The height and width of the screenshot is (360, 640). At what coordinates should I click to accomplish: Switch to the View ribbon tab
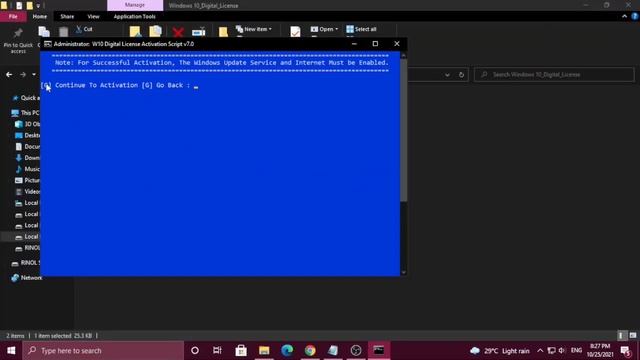[x=93, y=16]
